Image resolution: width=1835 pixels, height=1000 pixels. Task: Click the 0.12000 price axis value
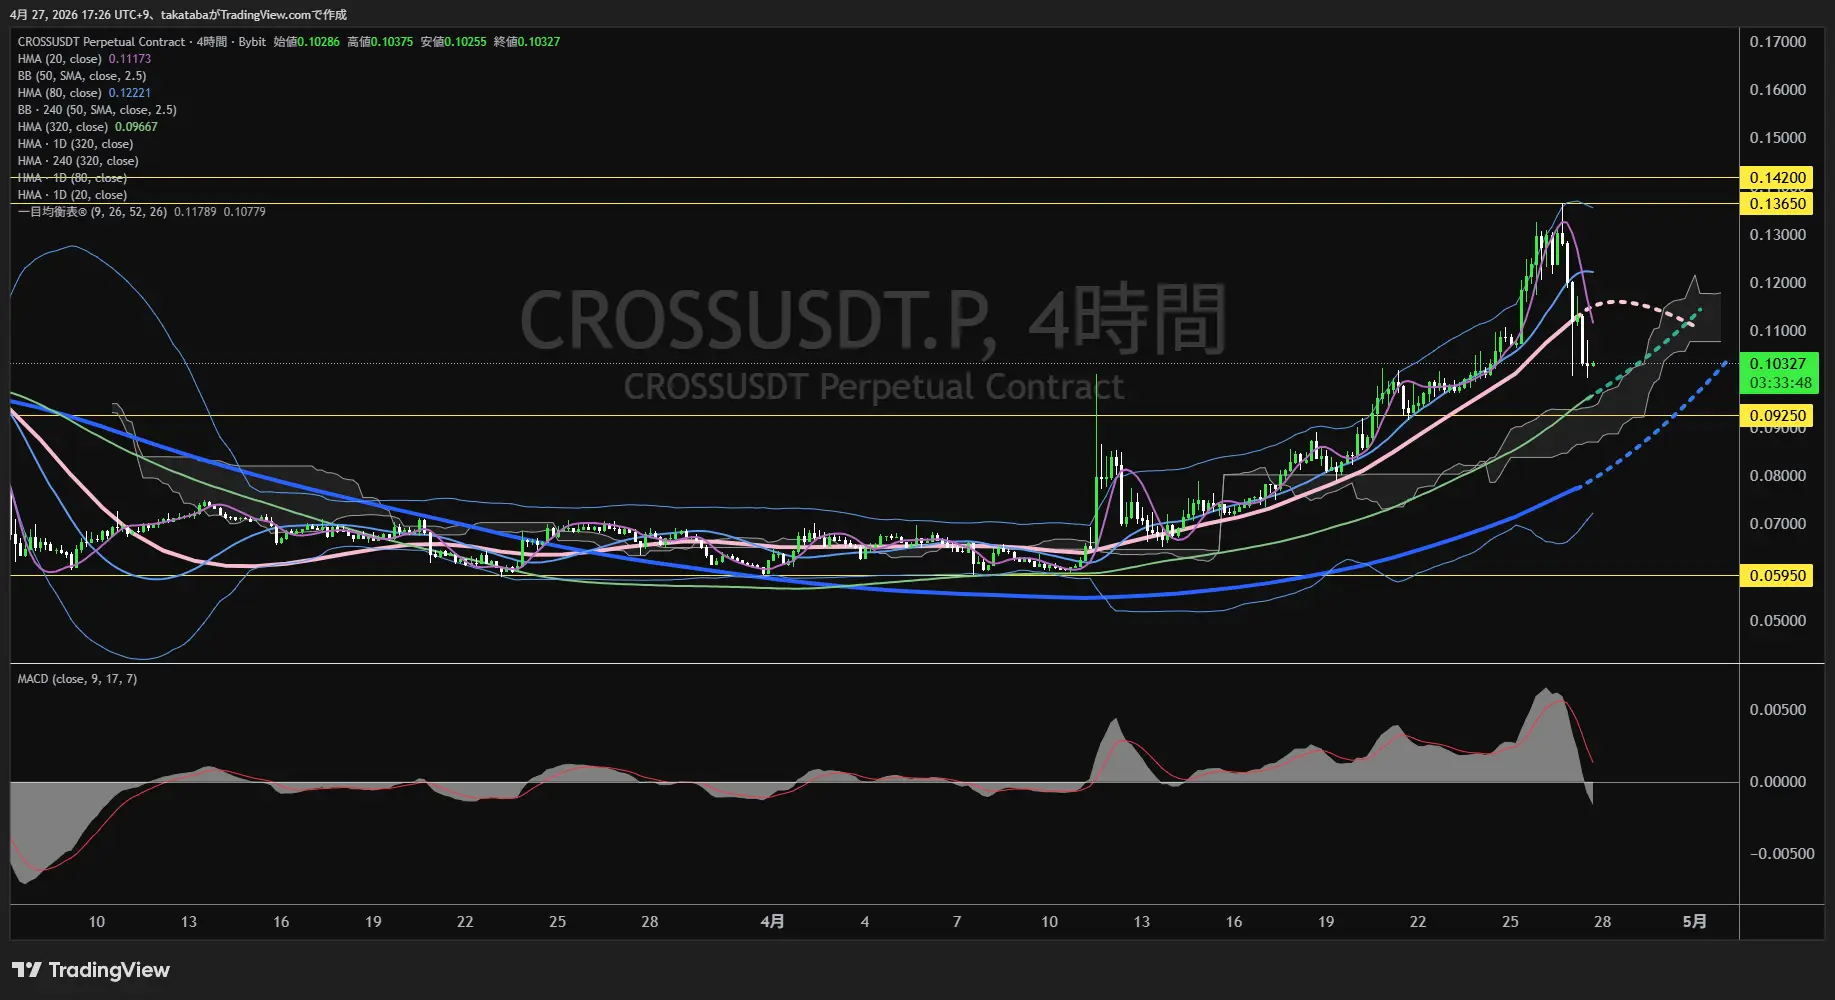[1777, 283]
